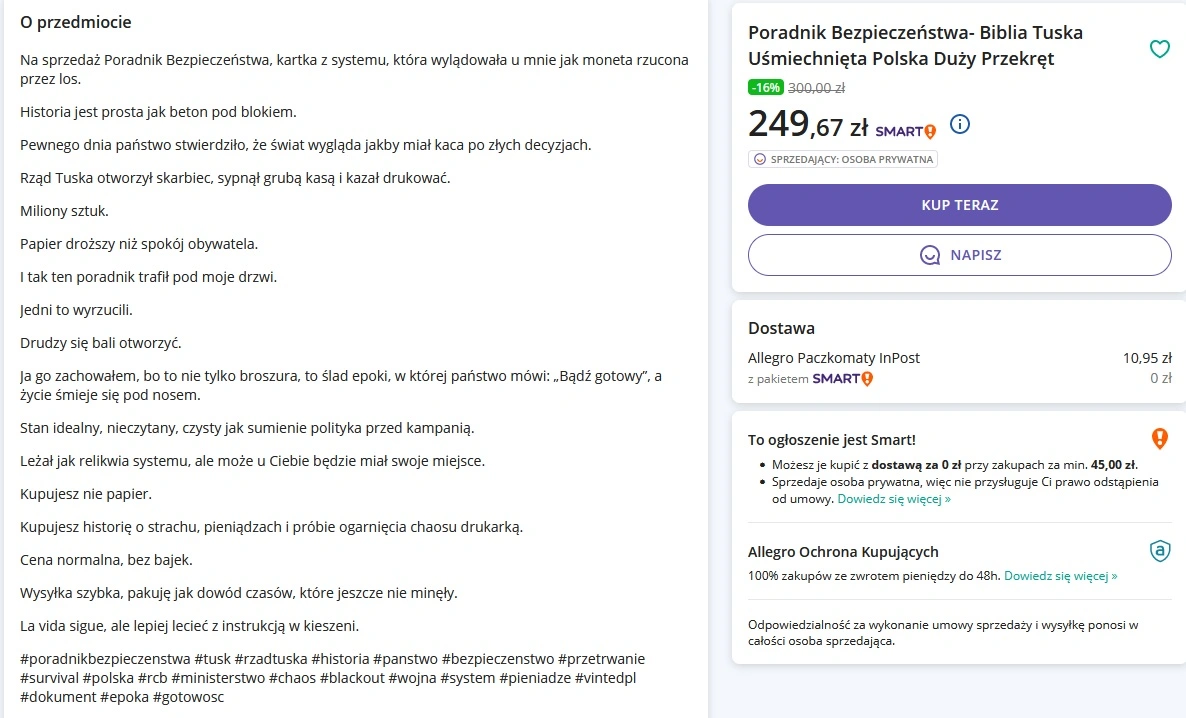The width and height of the screenshot is (1186, 718).
Task: Click the orange Smart badge icon
Action: (x=1159, y=438)
